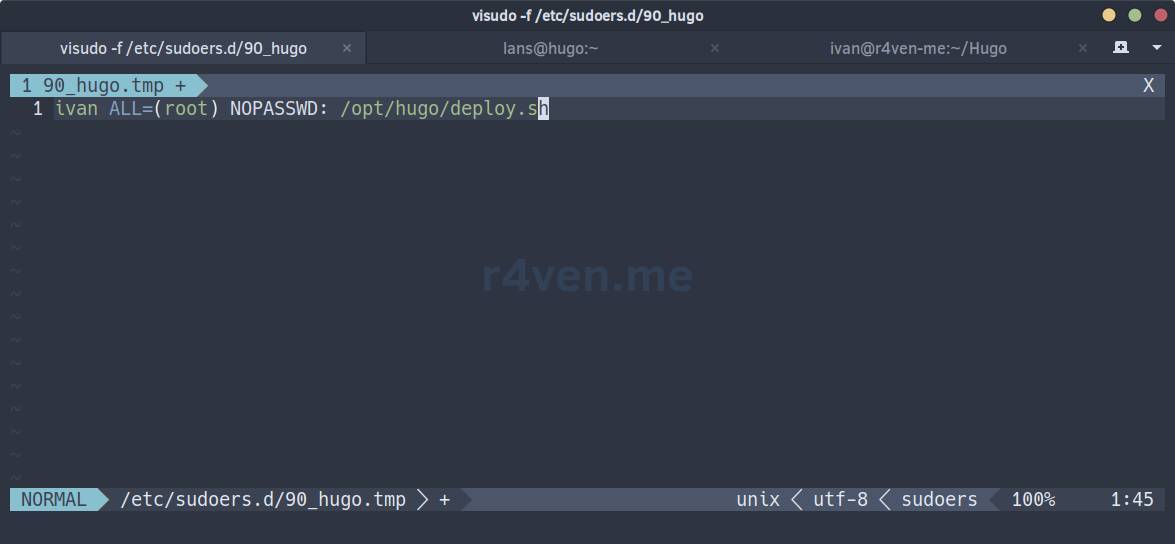
Task: Click the utf-8 encoding indicator
Action: point(840,499)
